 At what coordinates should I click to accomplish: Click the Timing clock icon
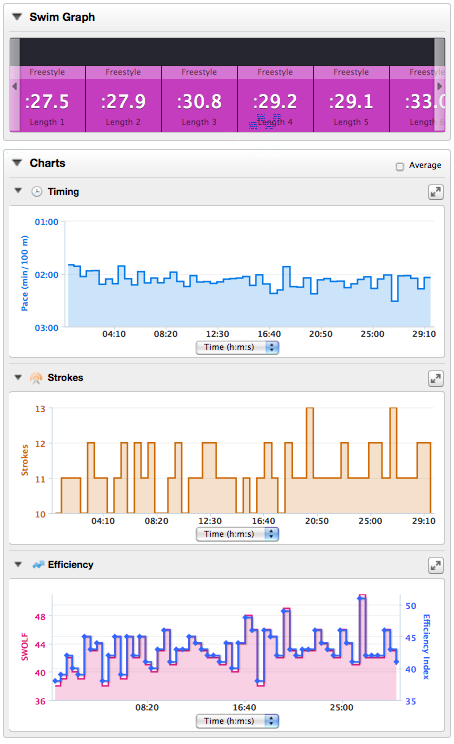(x=37, y=192)
